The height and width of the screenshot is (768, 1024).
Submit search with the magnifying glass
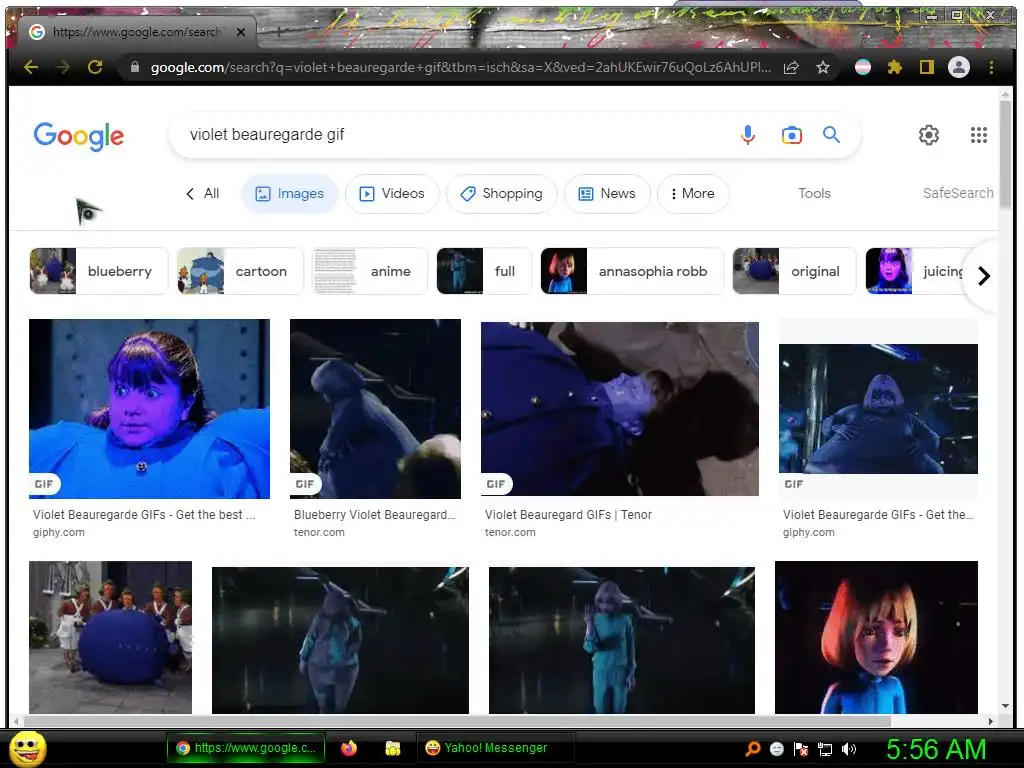click(x=831, y=135)
